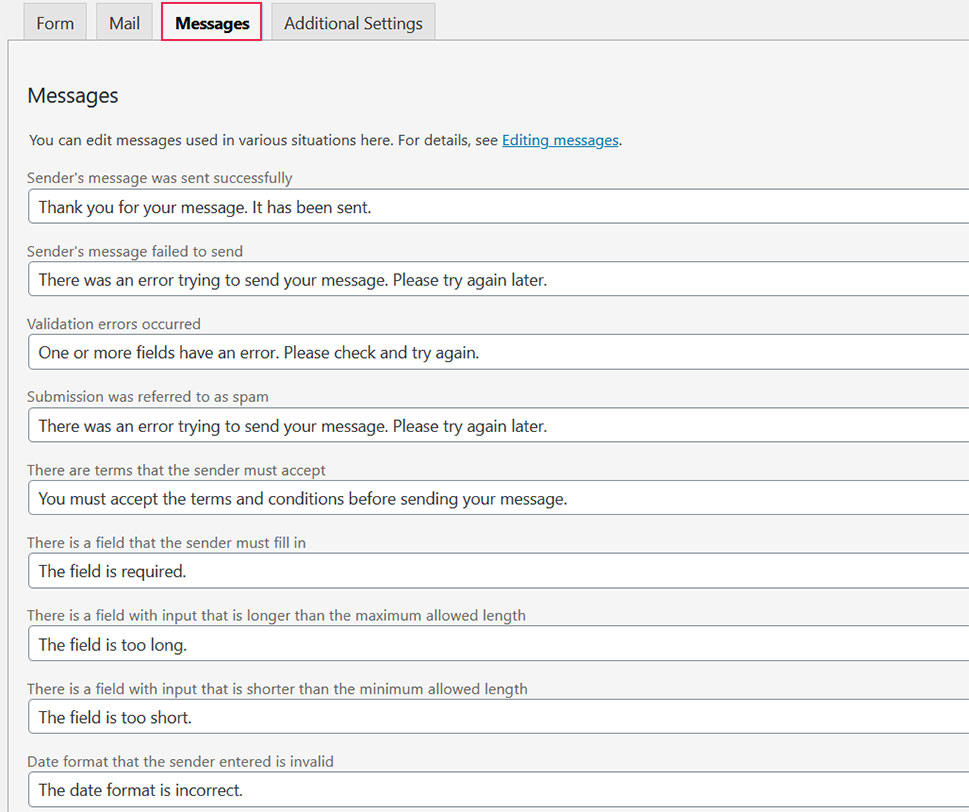Screen dimensions: 969x812
Task: Click the Messages page heading
Action: (x=72, y=96)
